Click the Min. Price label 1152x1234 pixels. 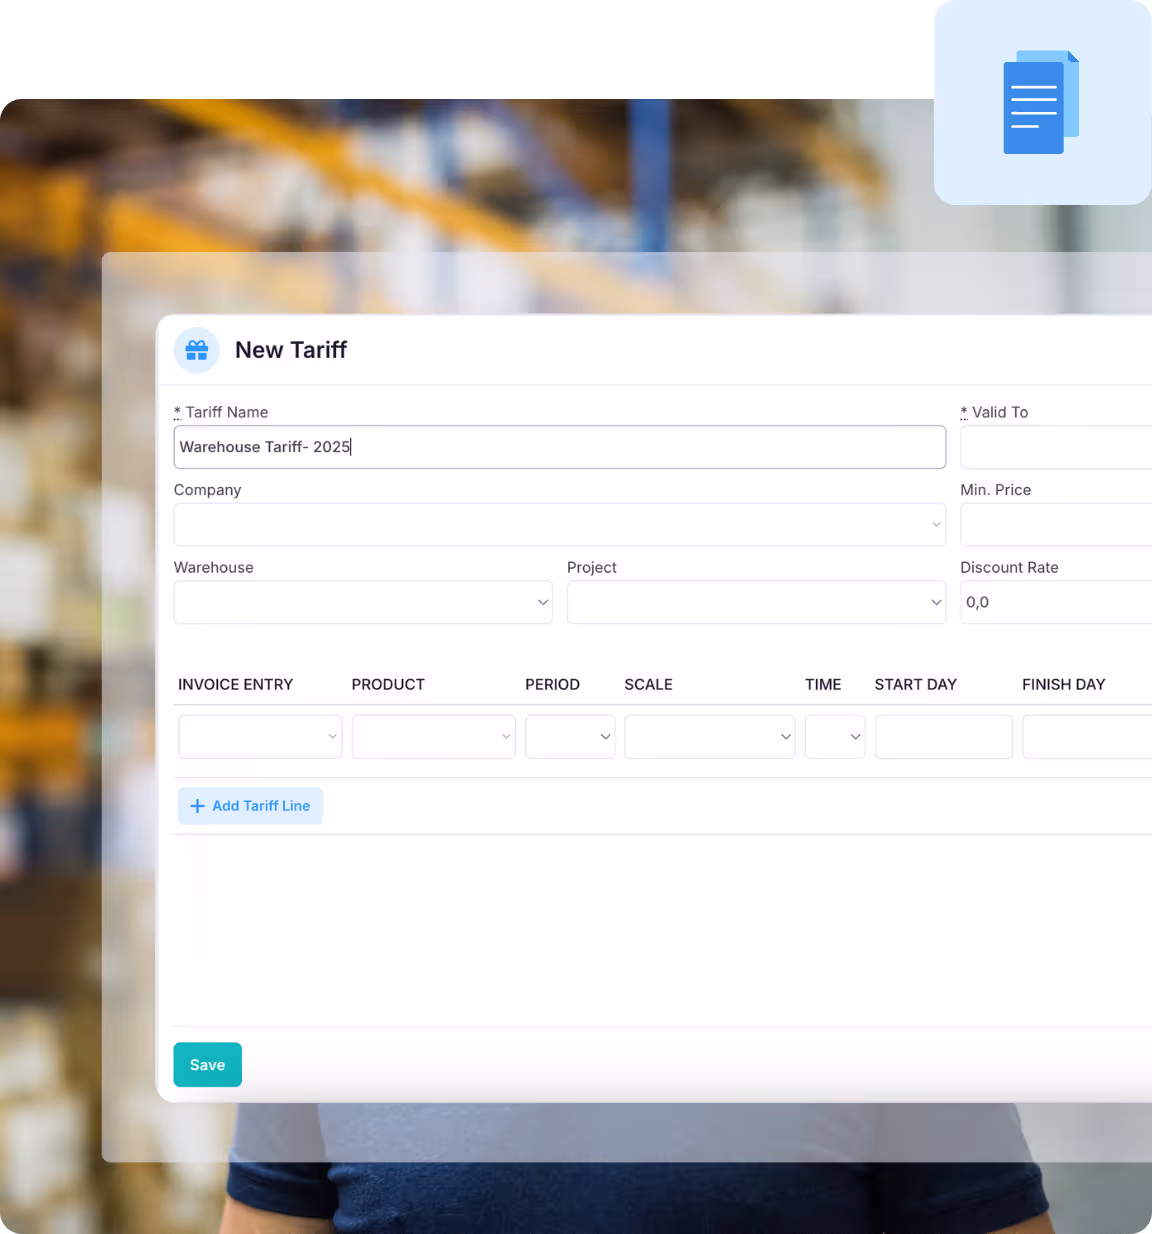[996, 490]
